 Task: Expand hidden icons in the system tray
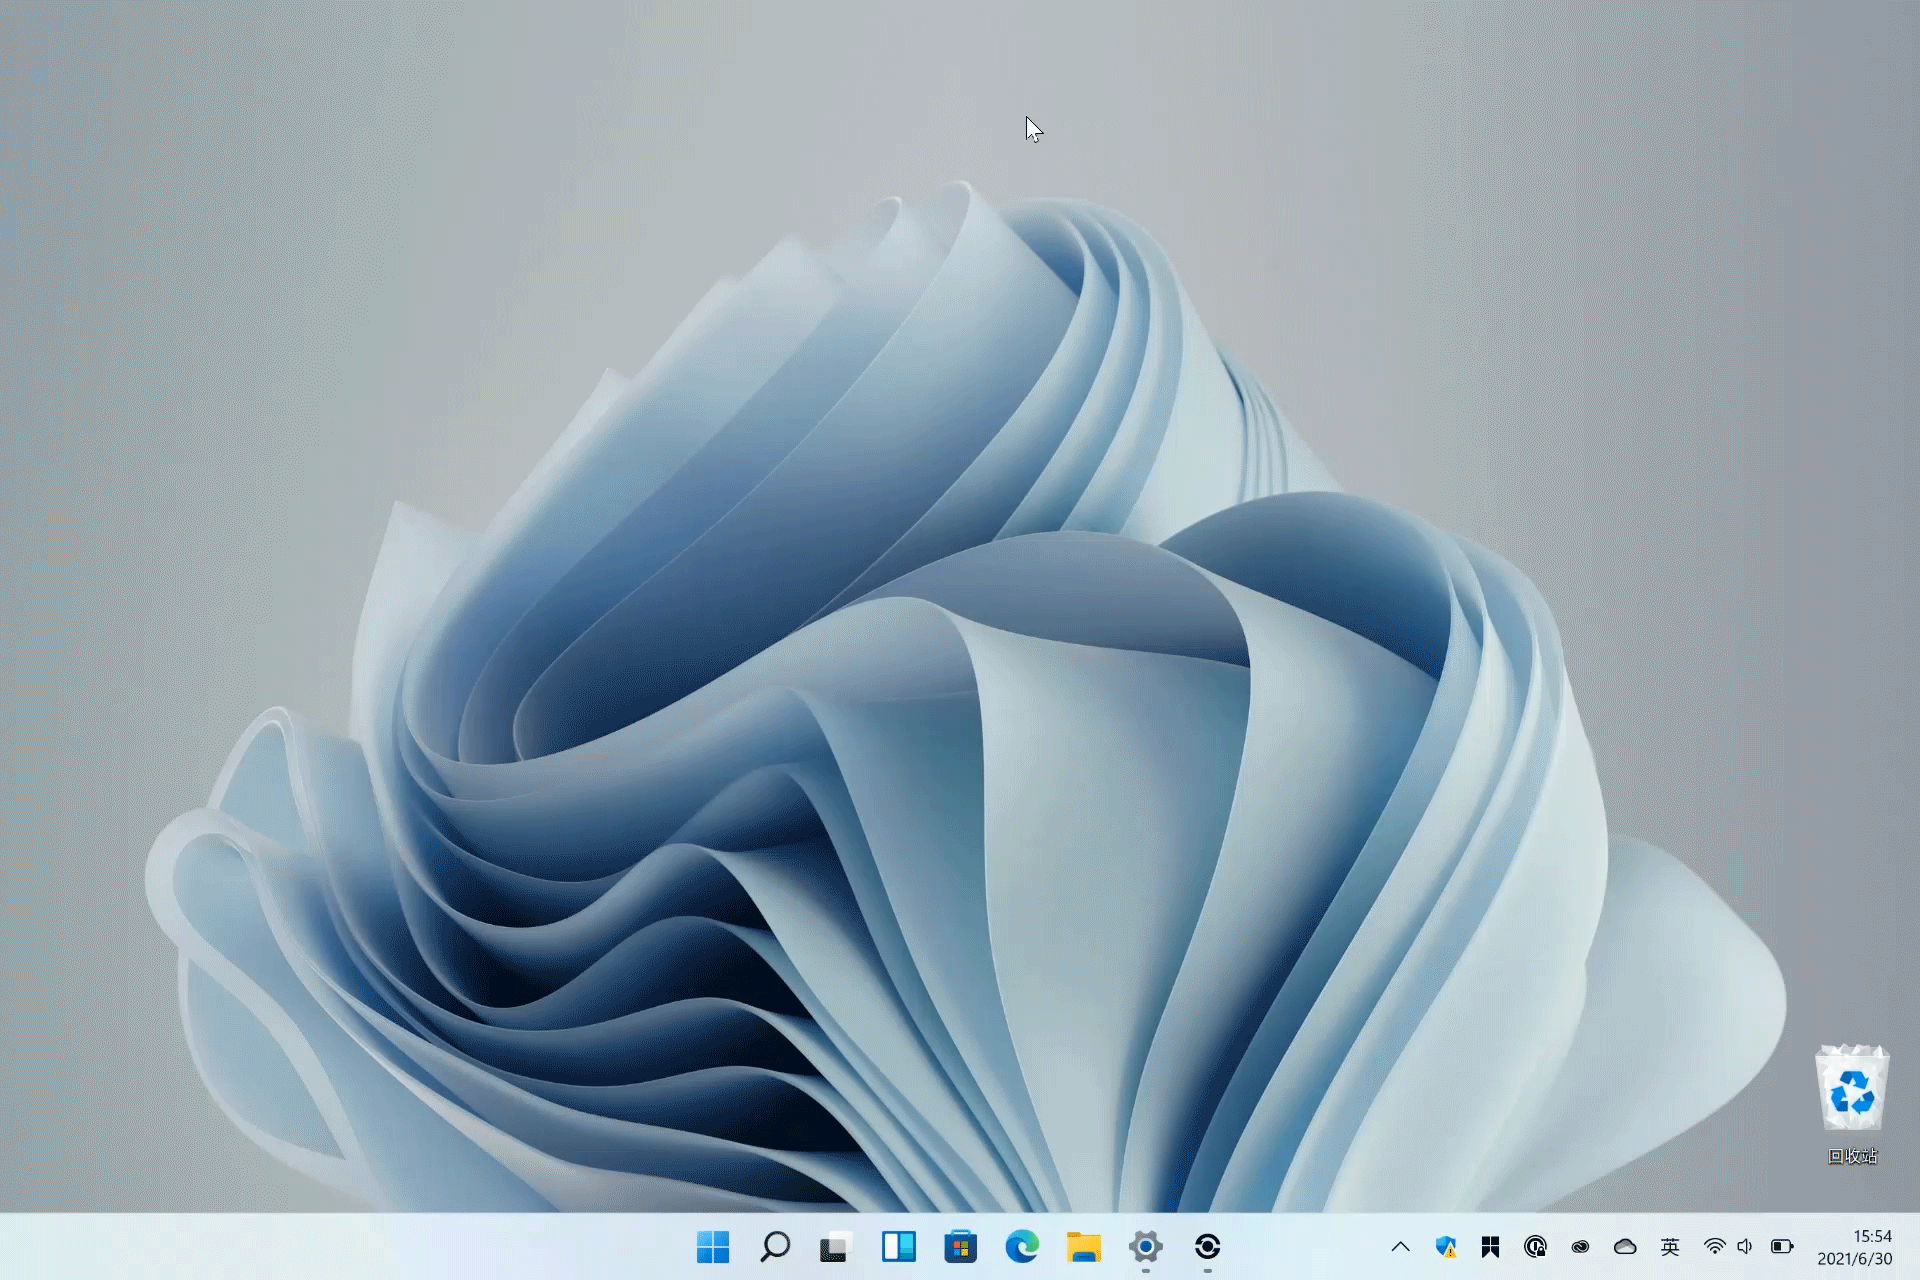1402,1247
